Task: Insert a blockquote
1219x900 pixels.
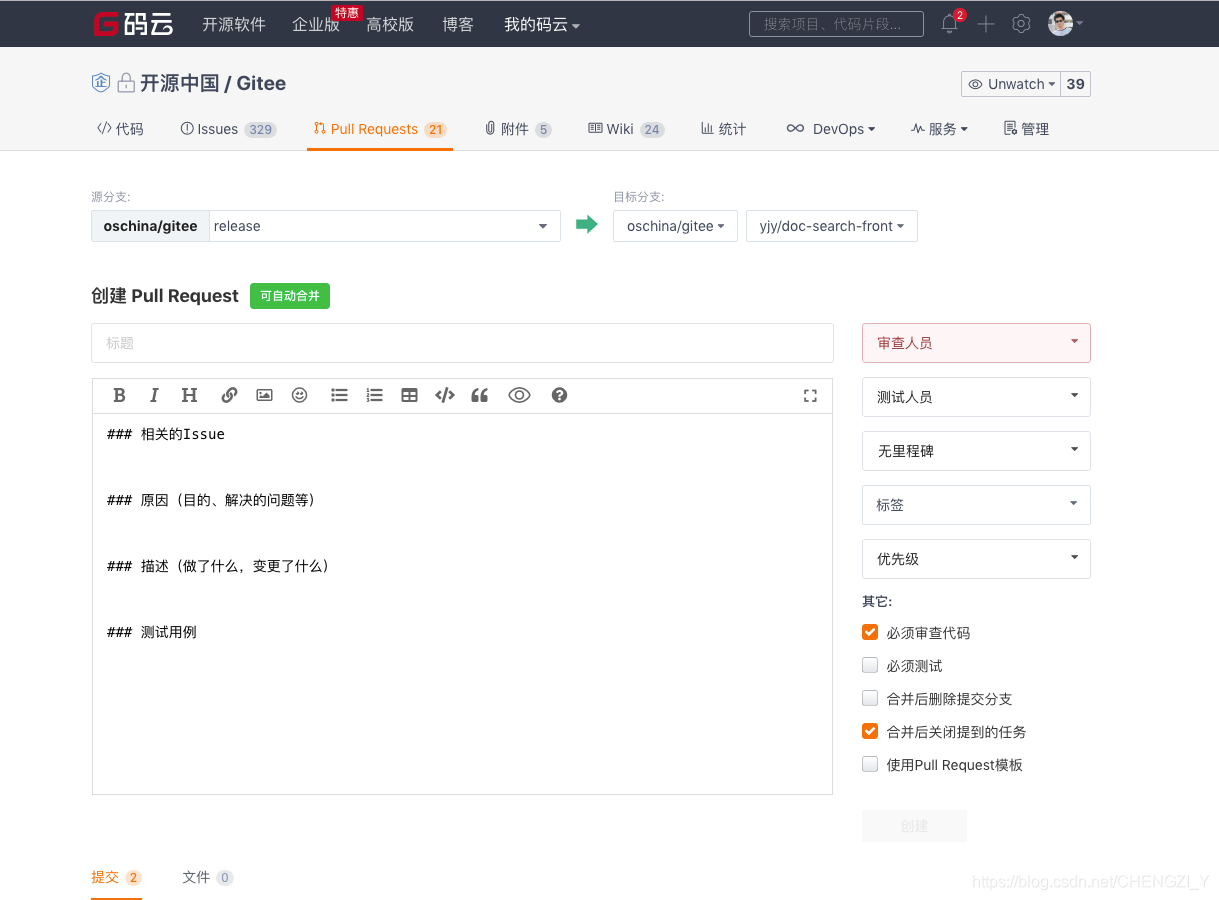Action: point(480,395)
